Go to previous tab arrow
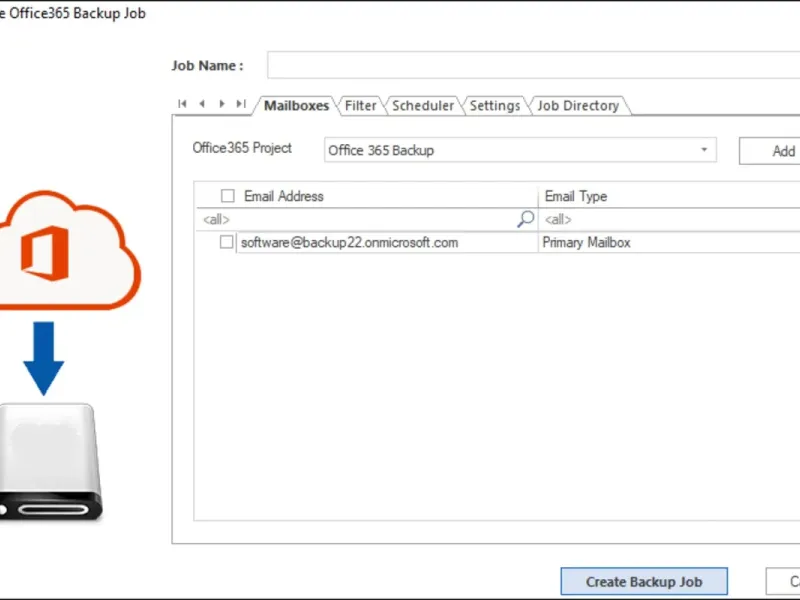This screenshot has height=600, width=800. tap(203, 104)
